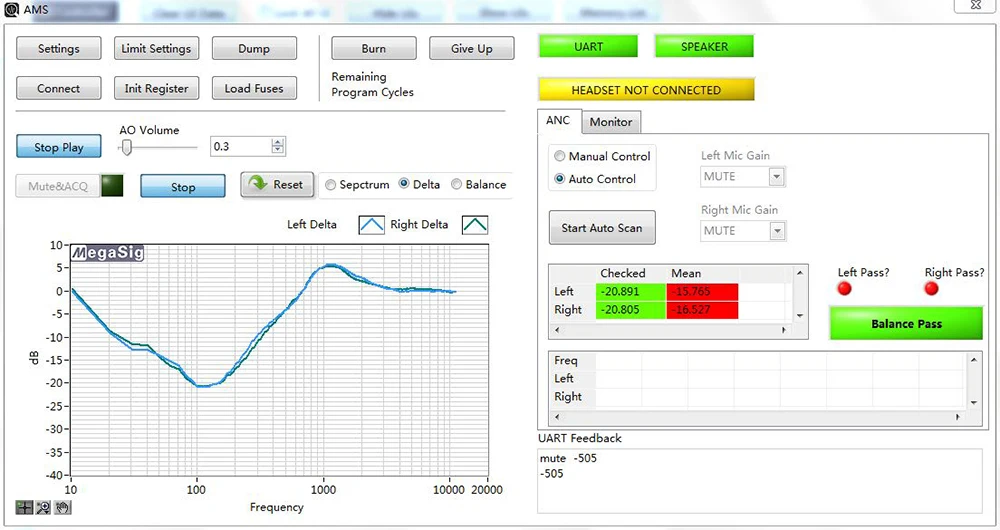Select the graph zoom magnifier tool

tap(43, 507)
